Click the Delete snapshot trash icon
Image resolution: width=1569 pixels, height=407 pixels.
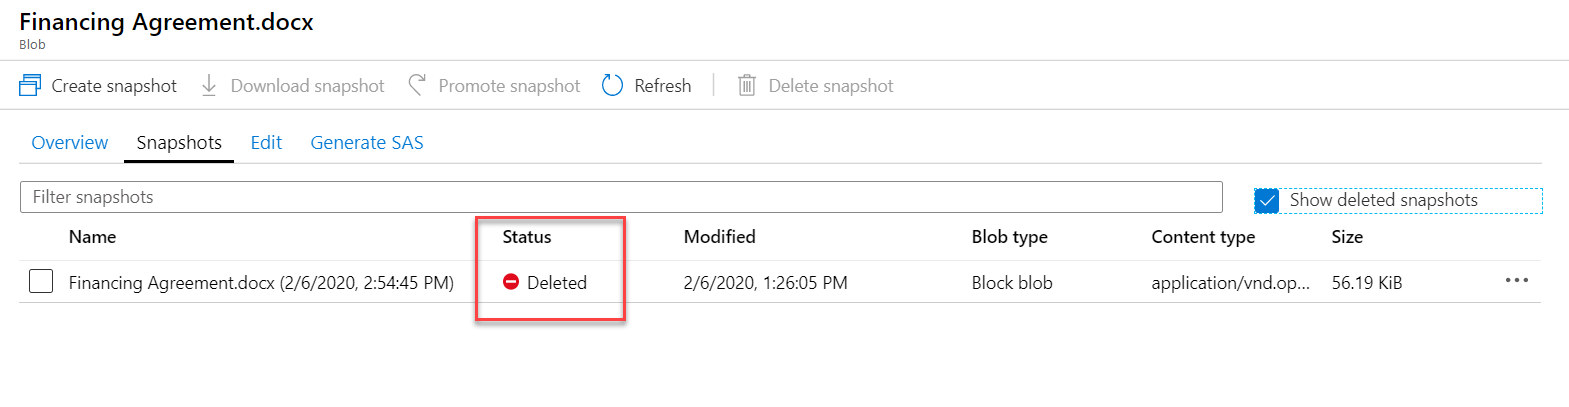click(x=747, y=86)
